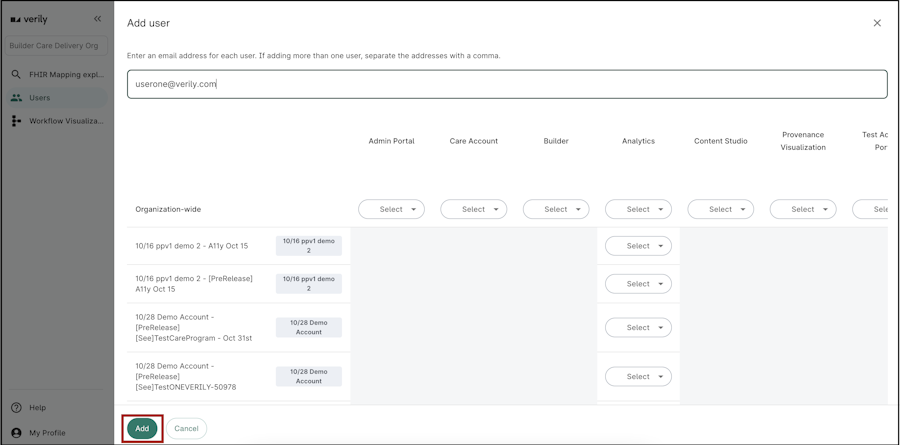Click the Cancel button
The image size is (900, 445).
click(186, 429)
